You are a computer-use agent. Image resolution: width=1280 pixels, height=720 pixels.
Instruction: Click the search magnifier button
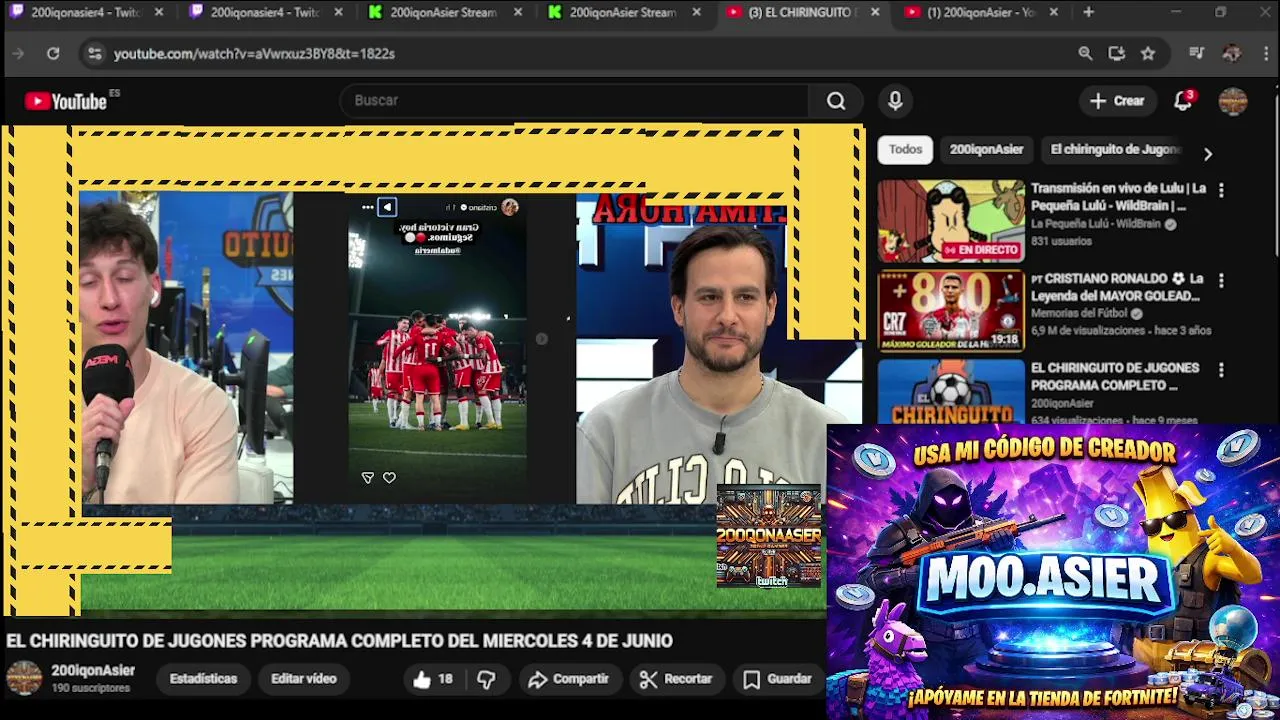[x=836, y=100]
